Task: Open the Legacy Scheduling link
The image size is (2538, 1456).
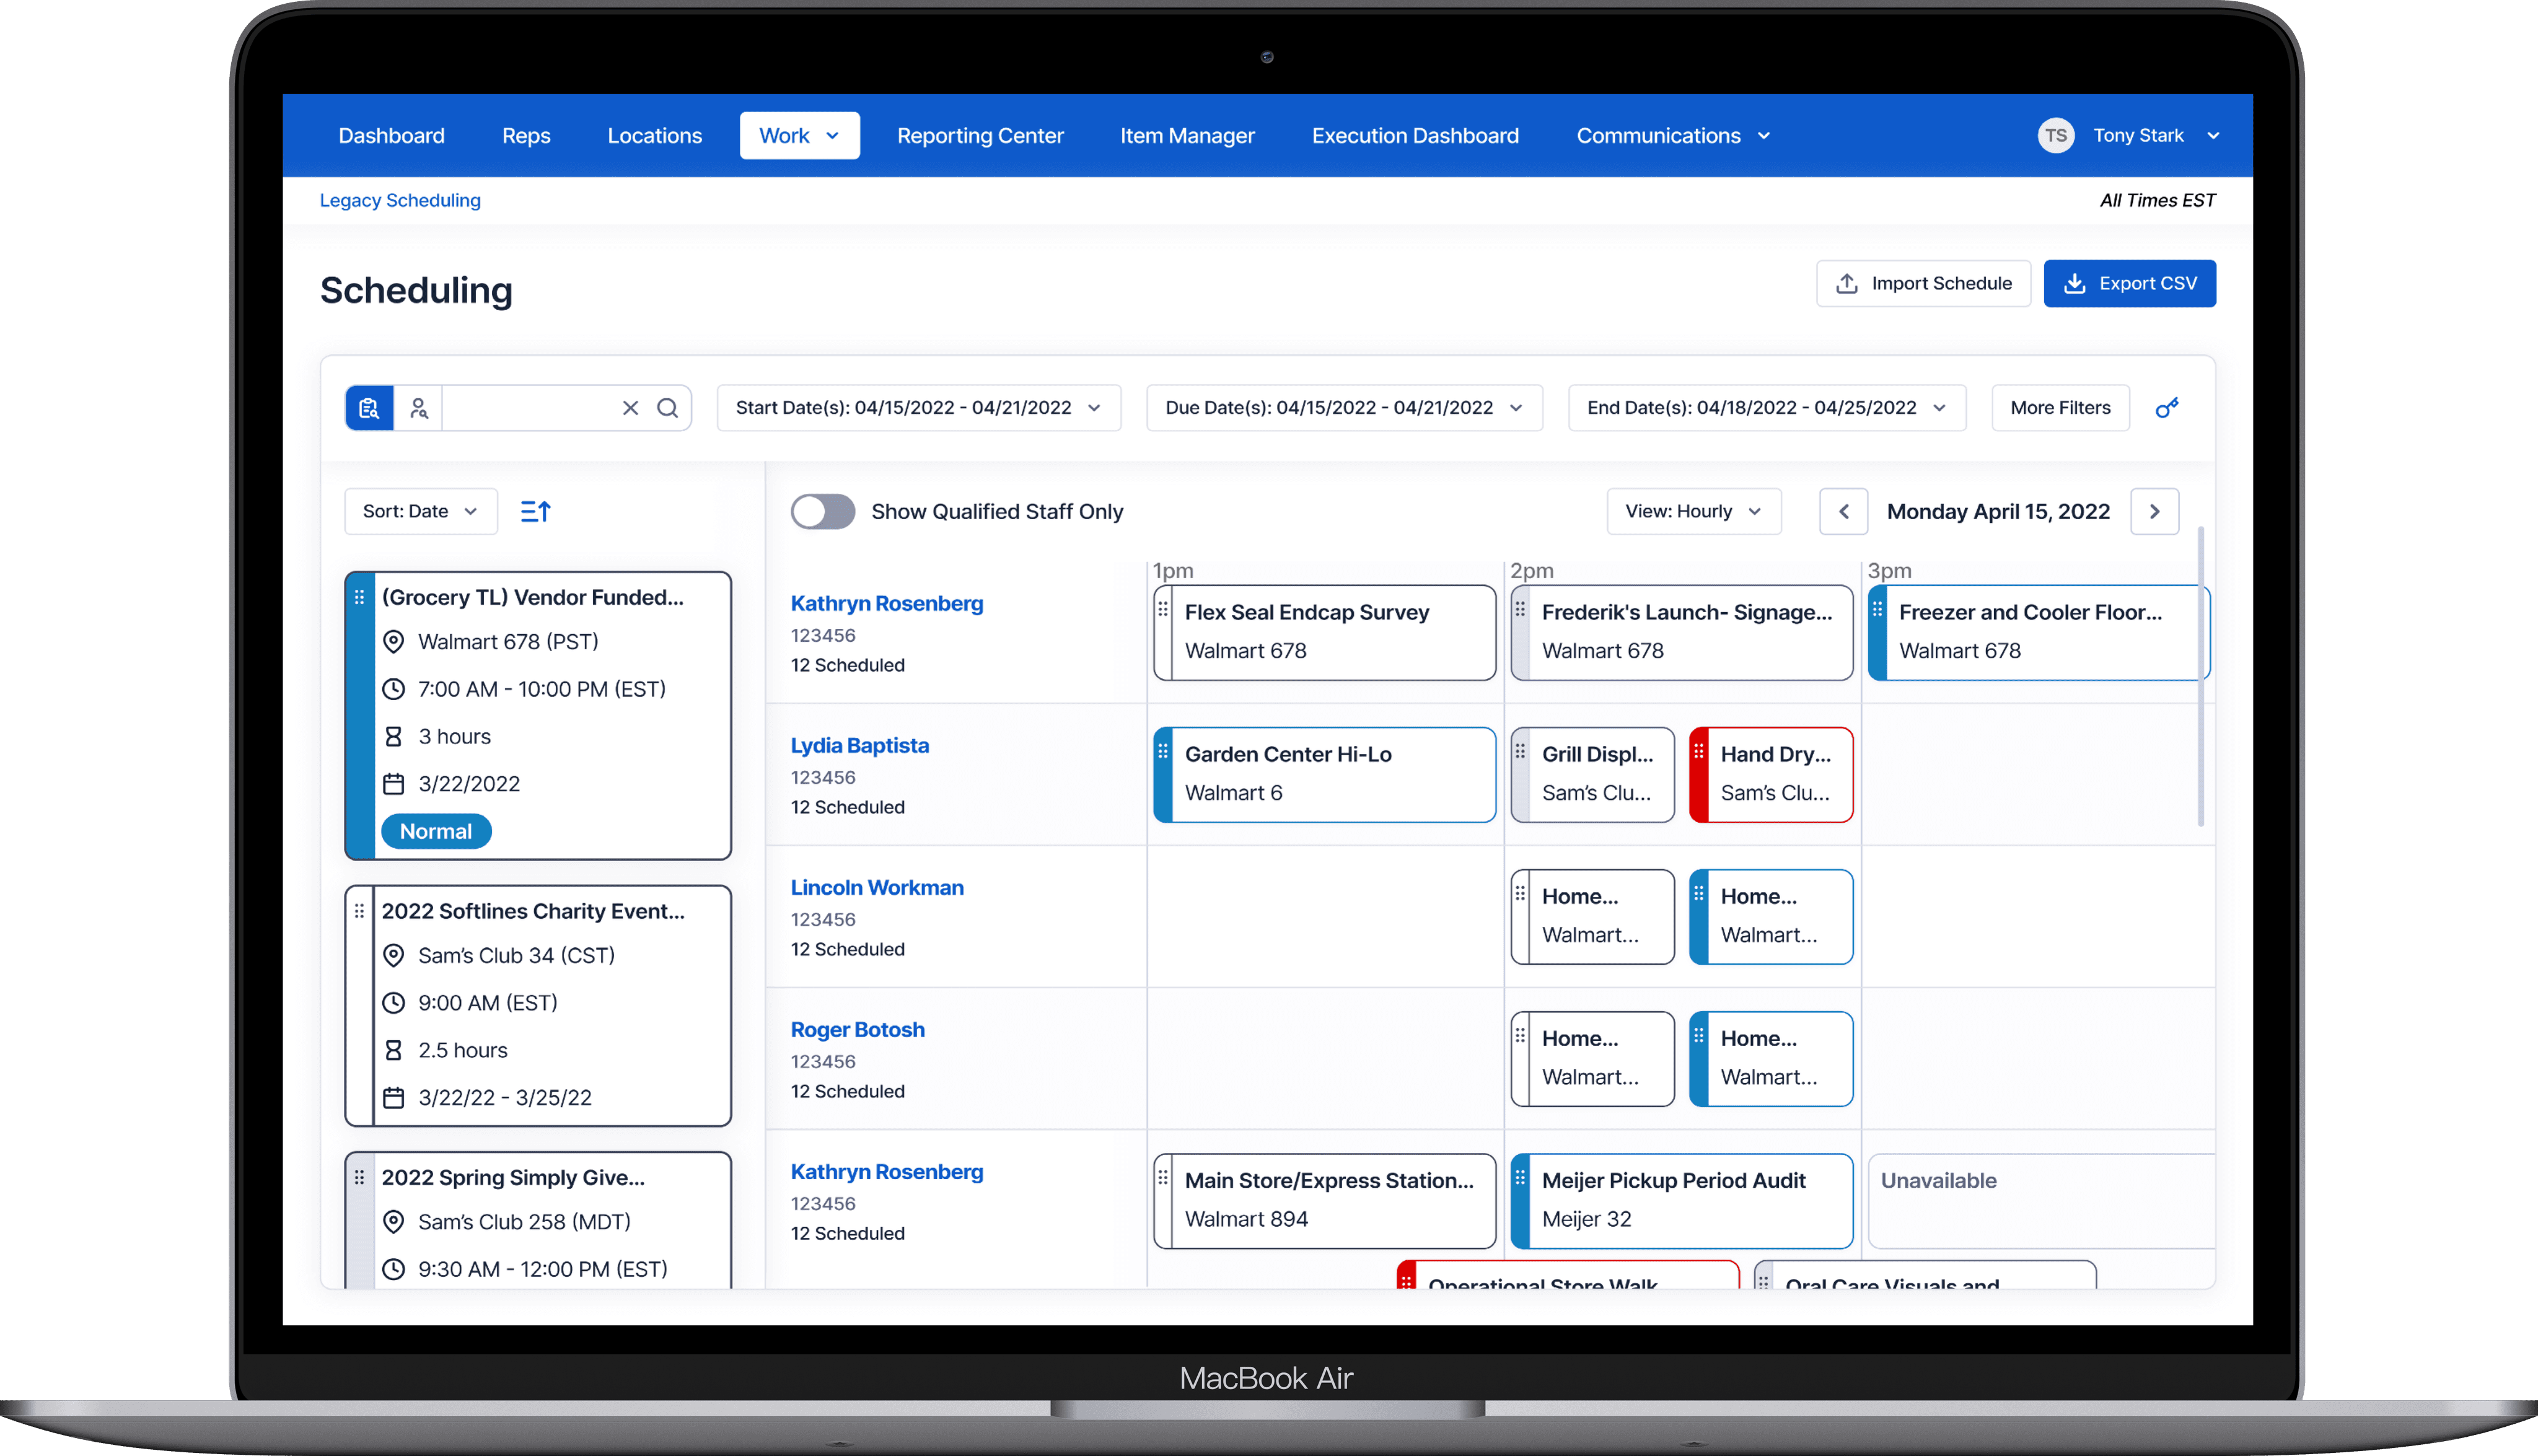Action: point(400,201)
